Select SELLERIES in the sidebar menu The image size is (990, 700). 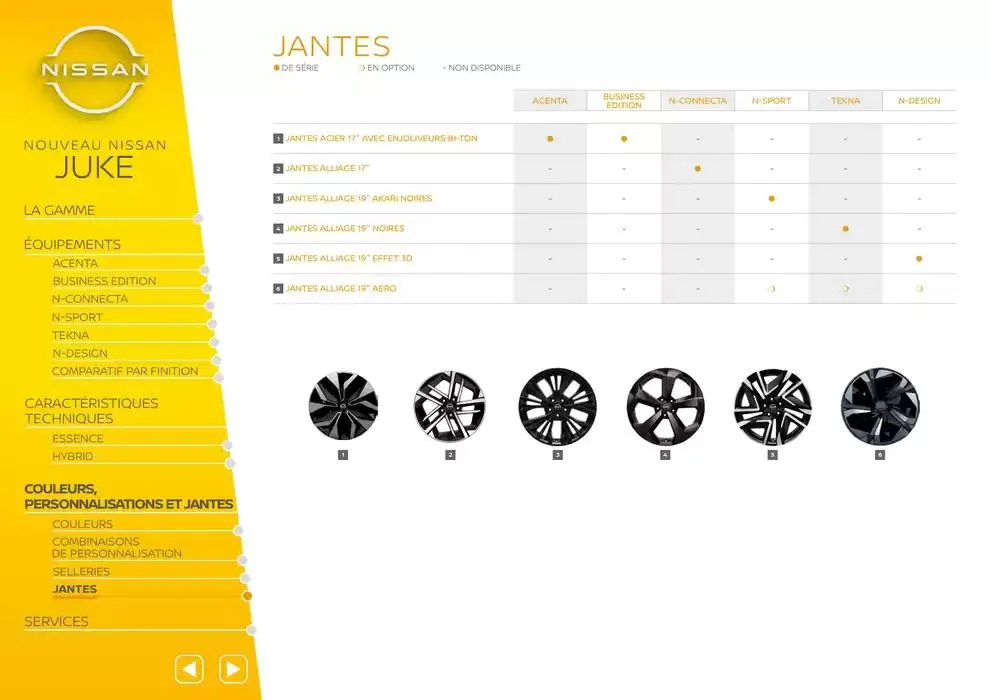(80, 571)
